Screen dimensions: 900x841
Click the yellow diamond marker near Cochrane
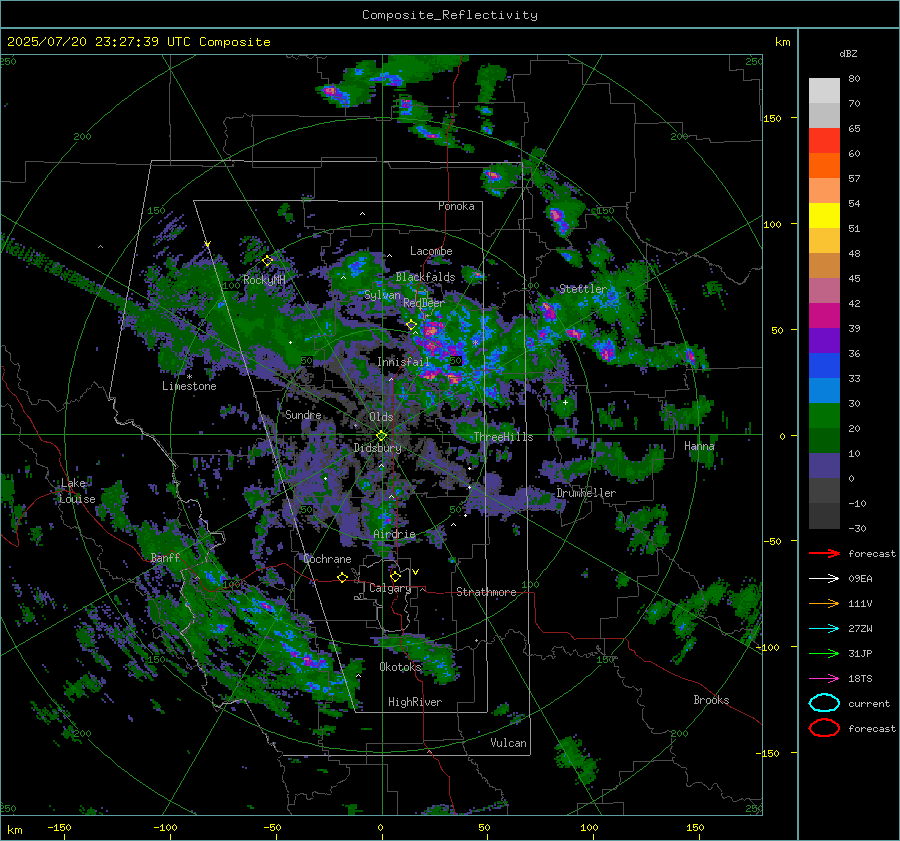(343, 577)
